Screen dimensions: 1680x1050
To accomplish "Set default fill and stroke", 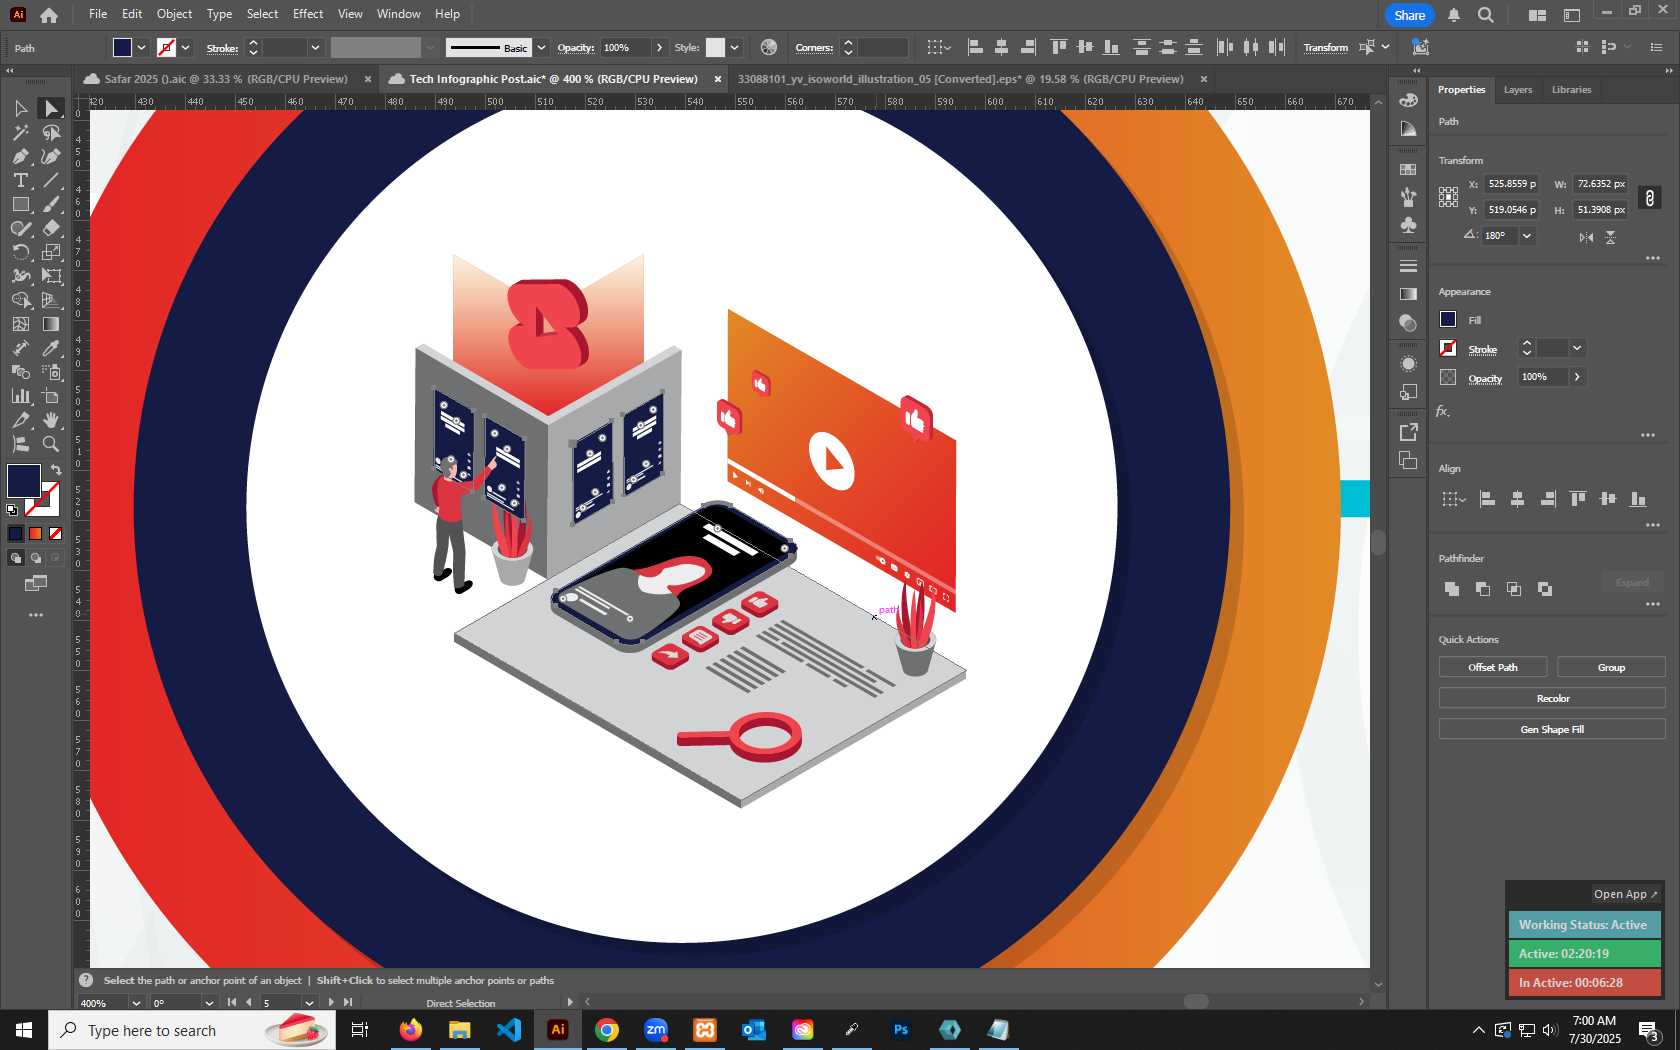I will click(12, 510).
